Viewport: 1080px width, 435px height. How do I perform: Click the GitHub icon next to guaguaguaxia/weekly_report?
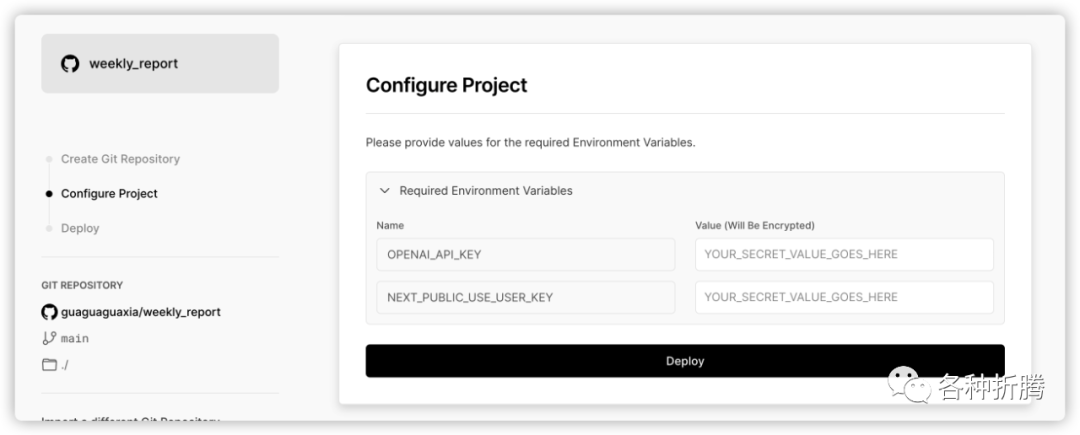[x=49, y=312]
